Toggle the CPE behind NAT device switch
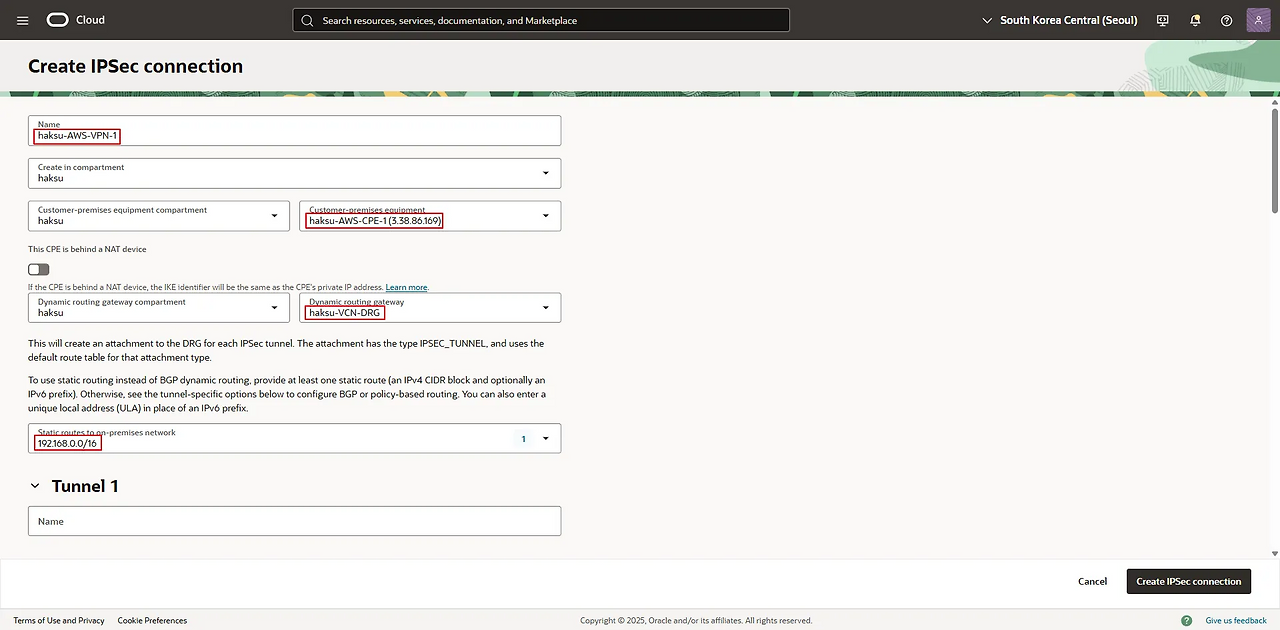Screen dimensions: 1280x630 39,269
